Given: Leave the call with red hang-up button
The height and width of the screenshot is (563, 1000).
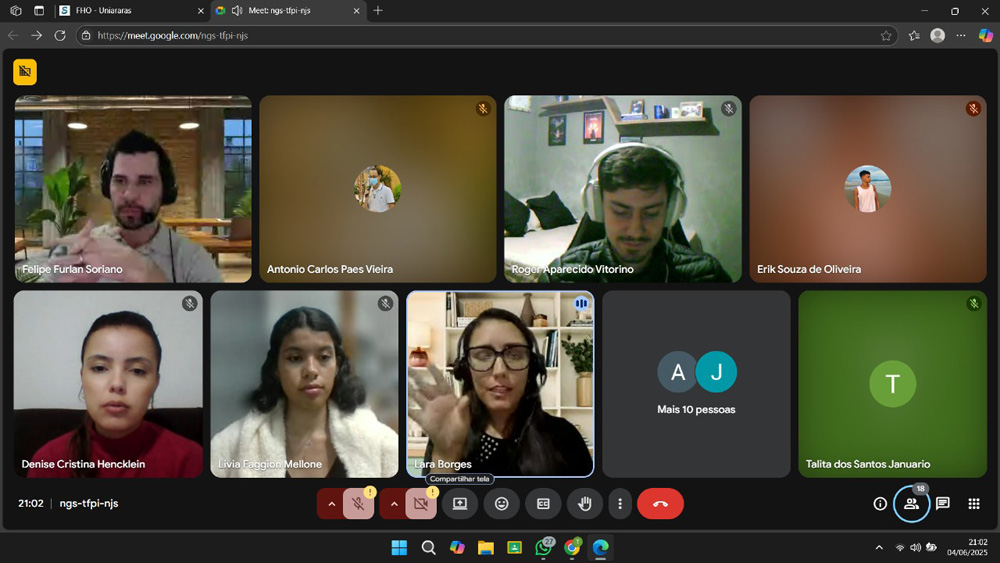Looking at the screenshot, I should coord(660,504).
